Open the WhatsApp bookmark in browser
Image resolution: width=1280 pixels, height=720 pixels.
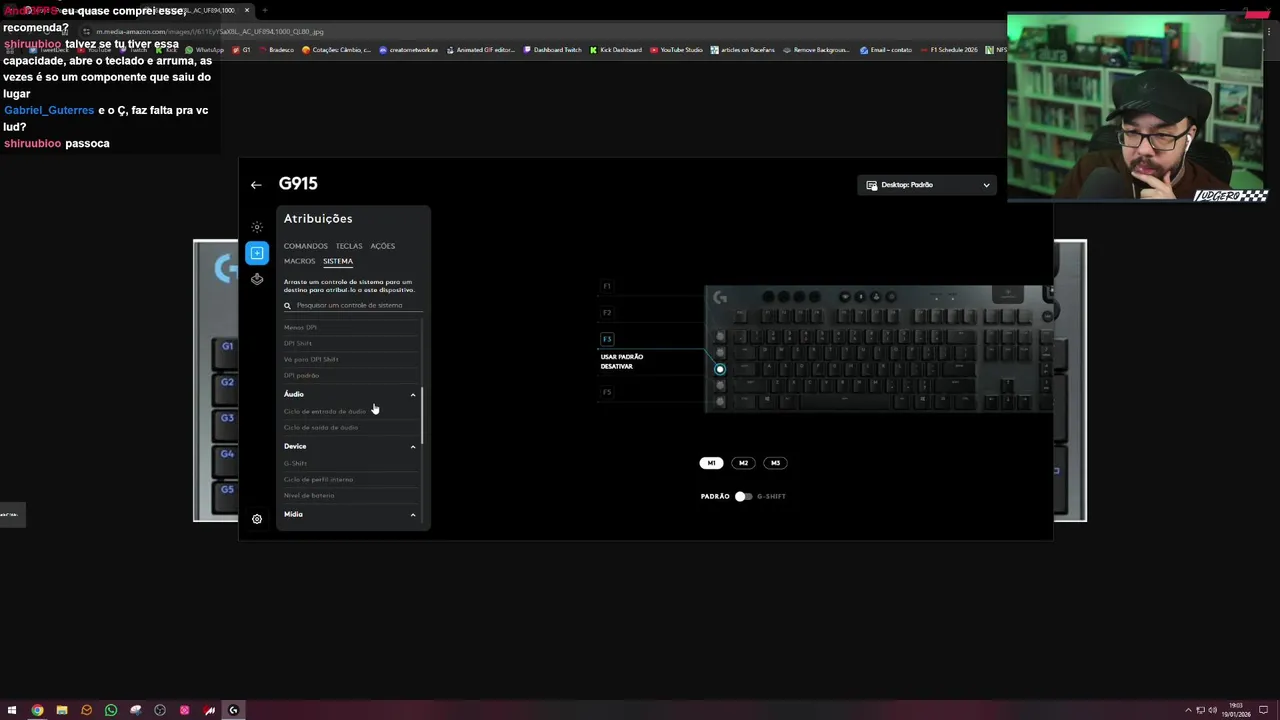pos(205,50)
